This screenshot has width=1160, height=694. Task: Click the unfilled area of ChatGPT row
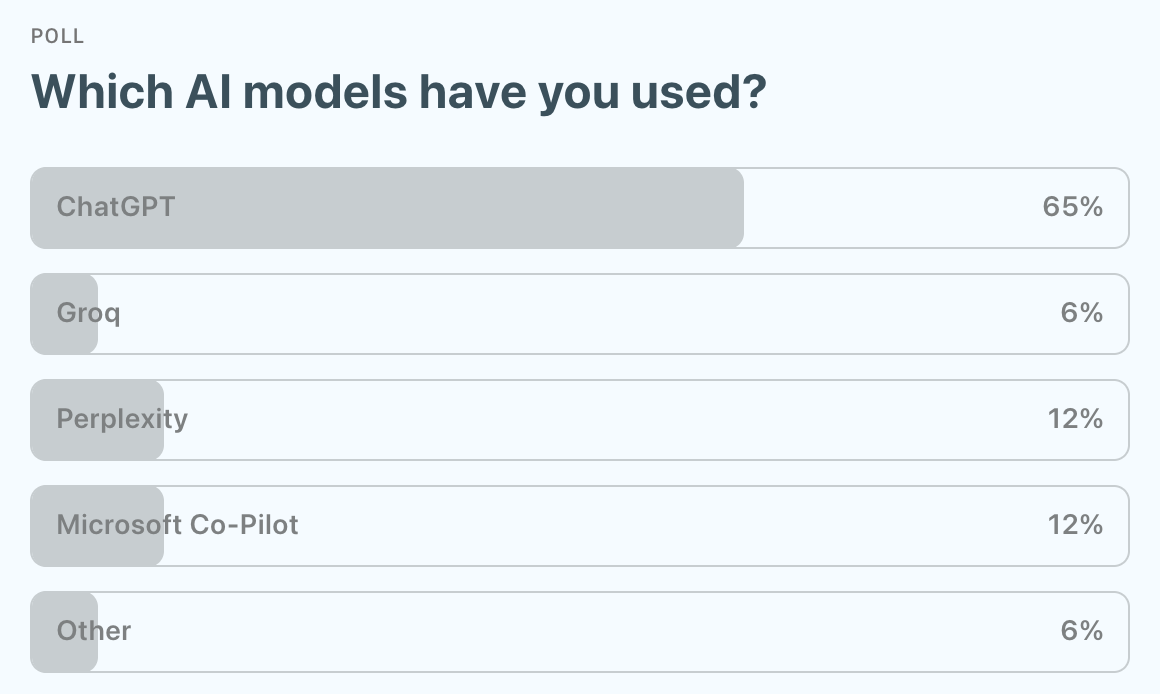(890, 207)
